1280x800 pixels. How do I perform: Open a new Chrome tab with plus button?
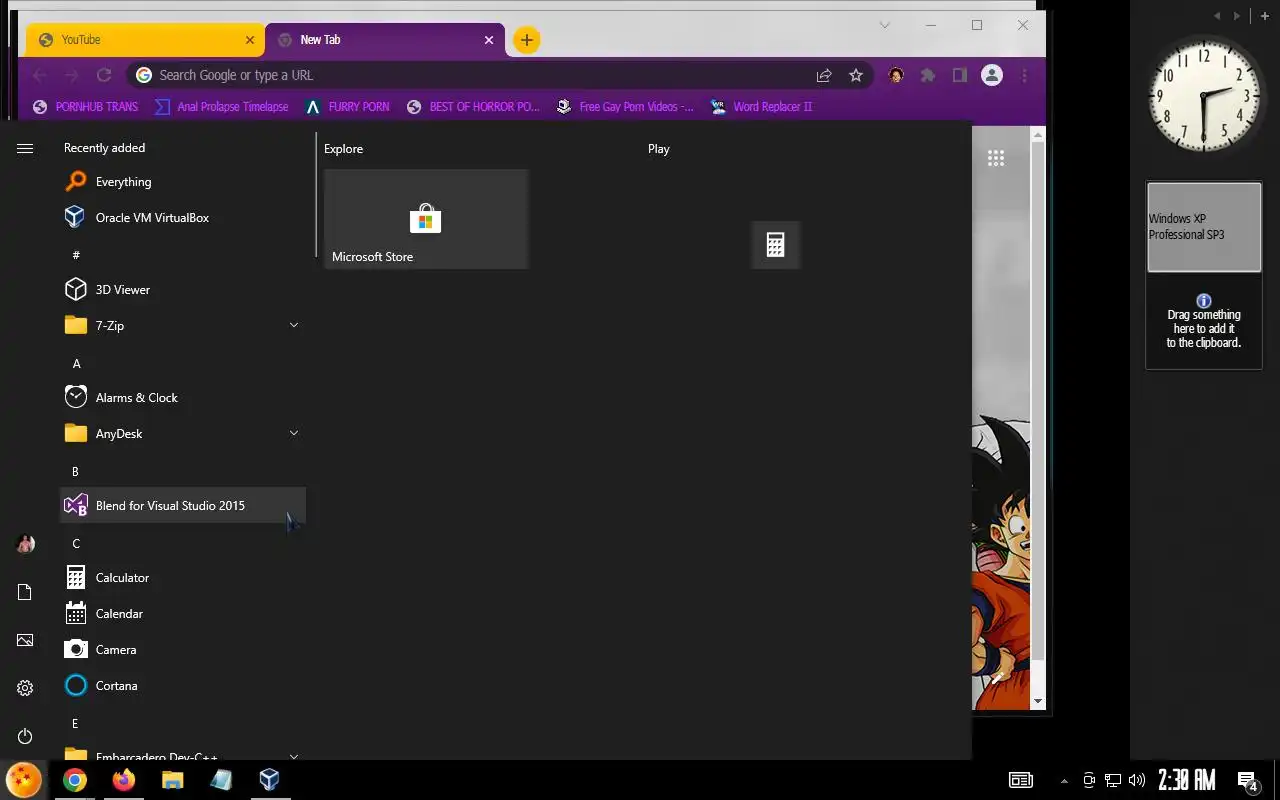click(x=527, y=40)
